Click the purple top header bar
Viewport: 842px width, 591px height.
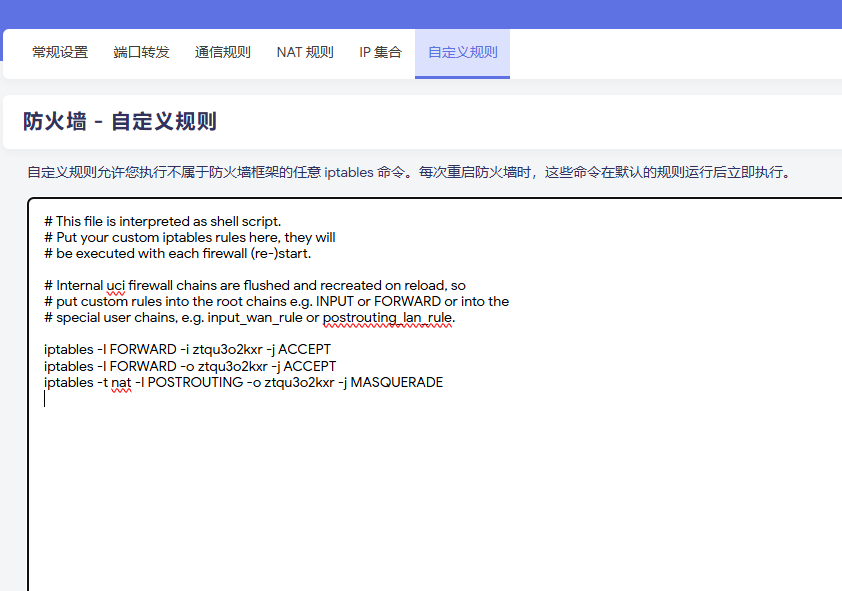(421, 10)
